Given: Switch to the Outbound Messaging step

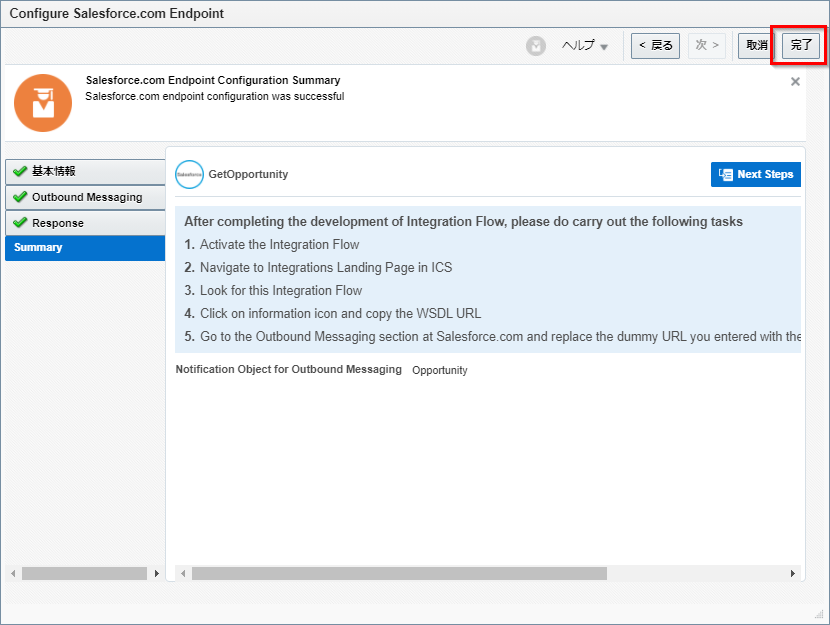Looking at the screenshot, I should point(87,197).
